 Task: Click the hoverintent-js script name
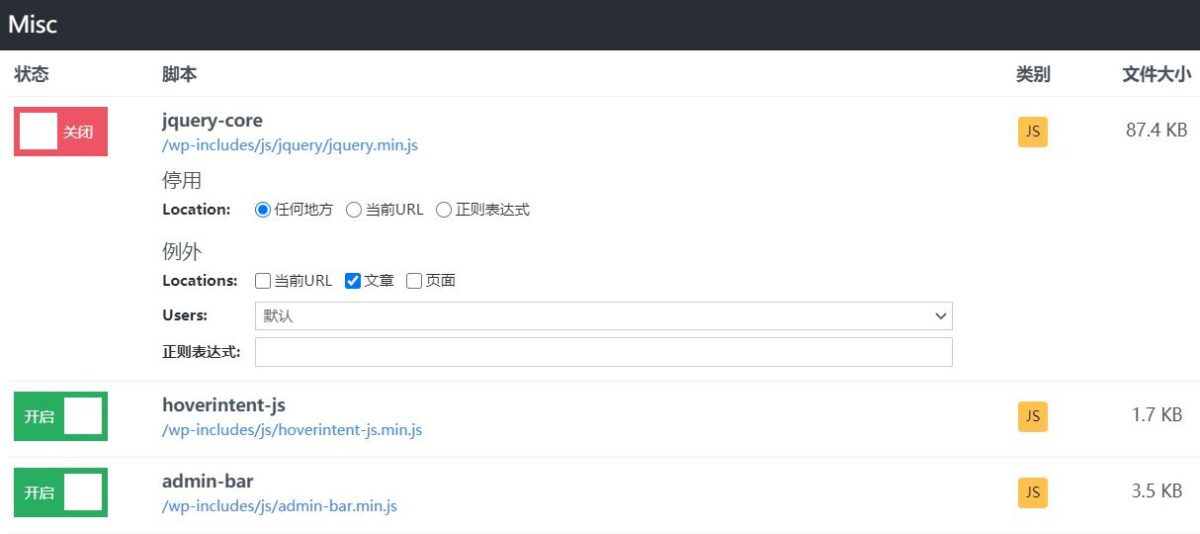pos(224,405)
